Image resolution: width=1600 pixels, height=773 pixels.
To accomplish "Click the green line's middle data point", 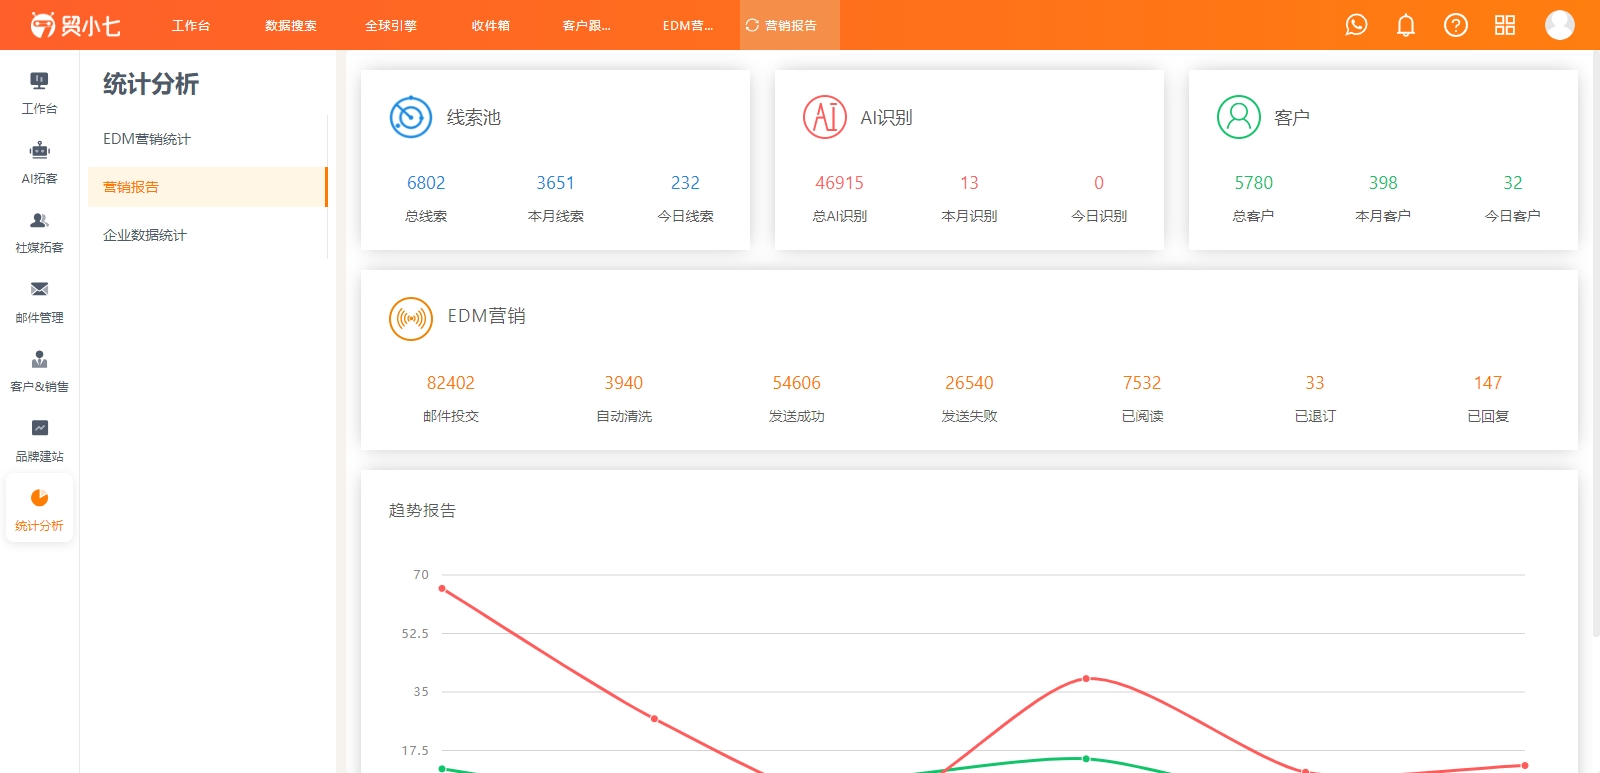I will pos(1086,759).
